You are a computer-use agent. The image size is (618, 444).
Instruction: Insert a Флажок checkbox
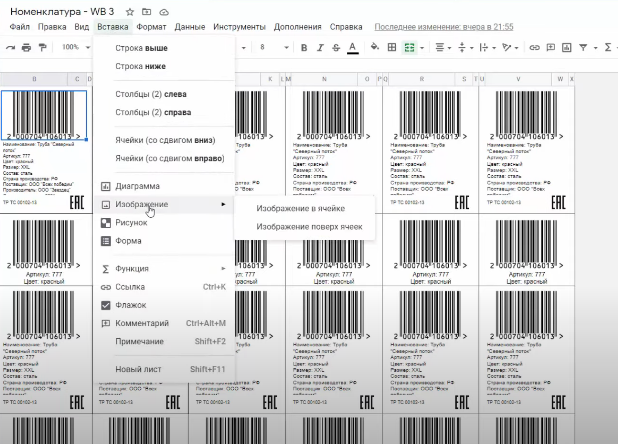(x=164, y=305)
